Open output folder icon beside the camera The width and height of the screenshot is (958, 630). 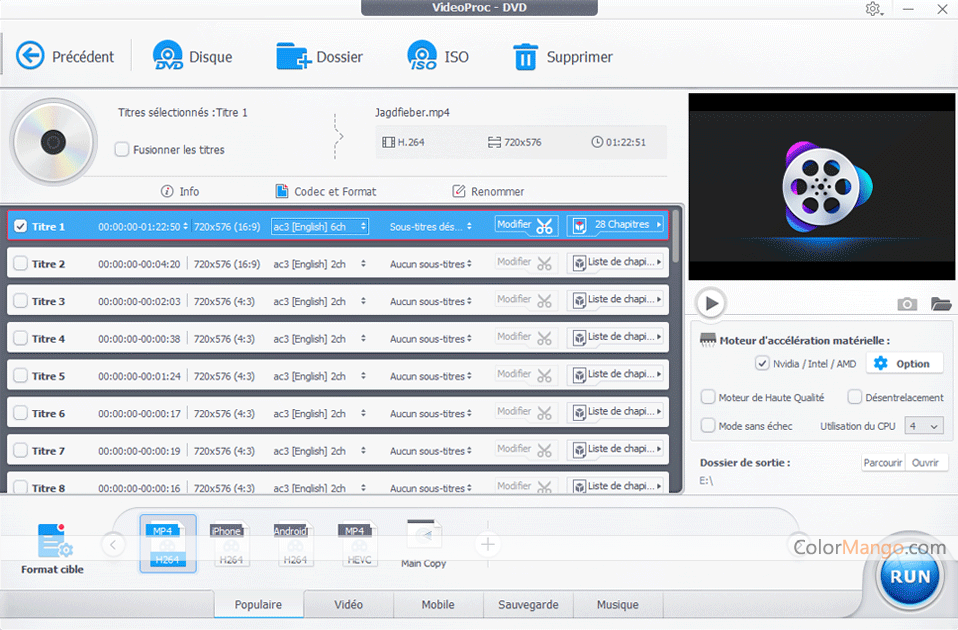click(941, 303)
